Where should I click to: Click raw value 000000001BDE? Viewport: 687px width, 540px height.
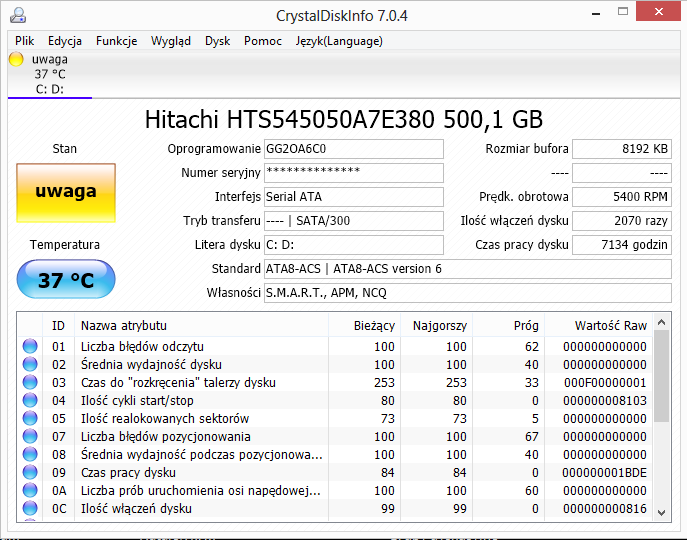tap(605, 472)
